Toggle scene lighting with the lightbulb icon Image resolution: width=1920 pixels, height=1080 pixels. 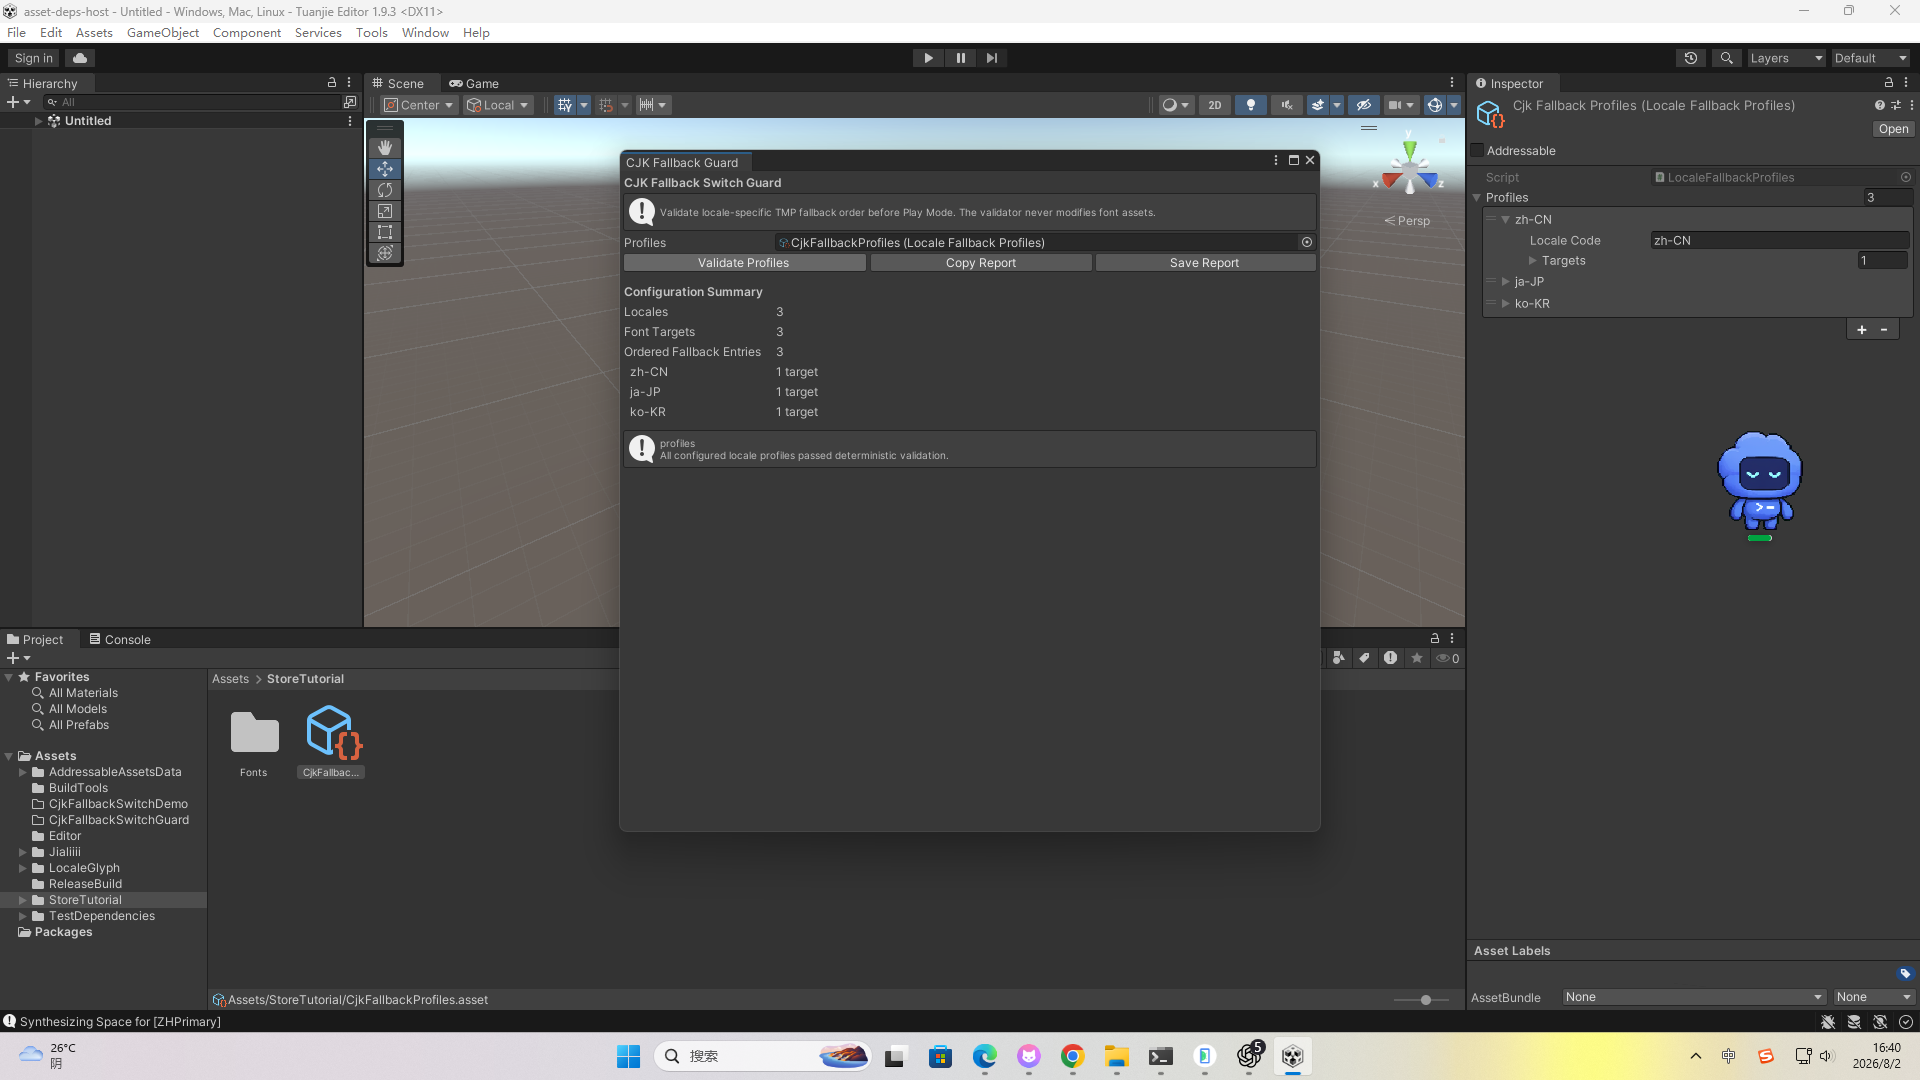1250,105
